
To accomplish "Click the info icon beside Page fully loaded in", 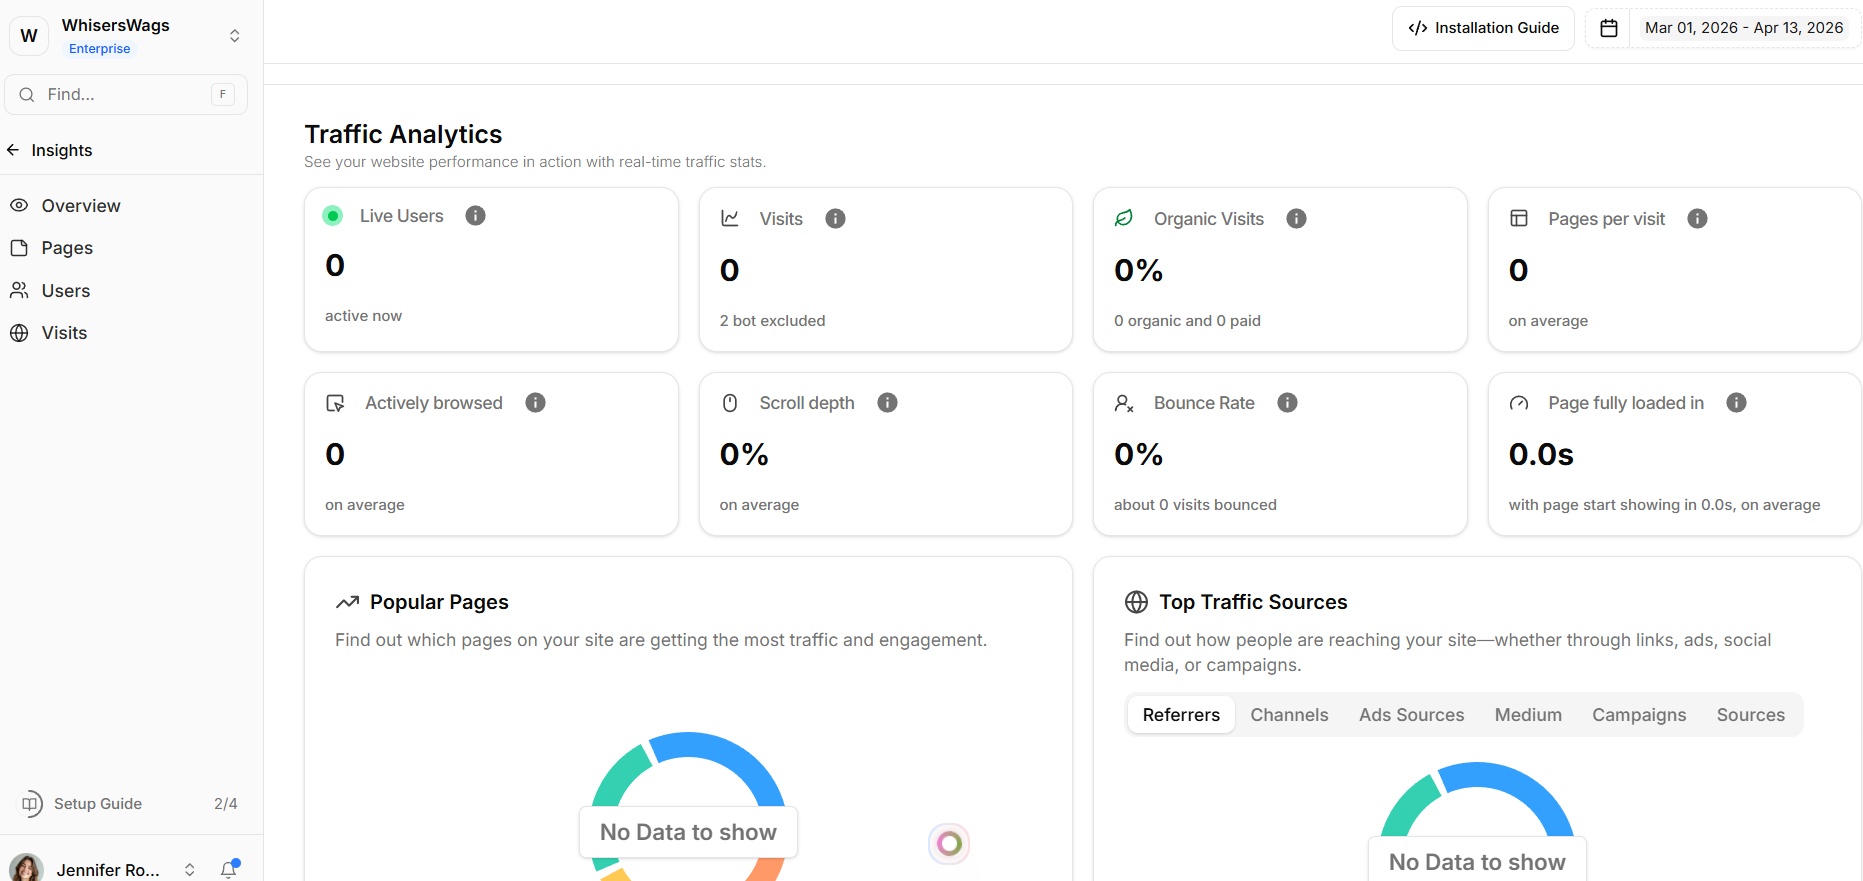I will (1736, 403).
